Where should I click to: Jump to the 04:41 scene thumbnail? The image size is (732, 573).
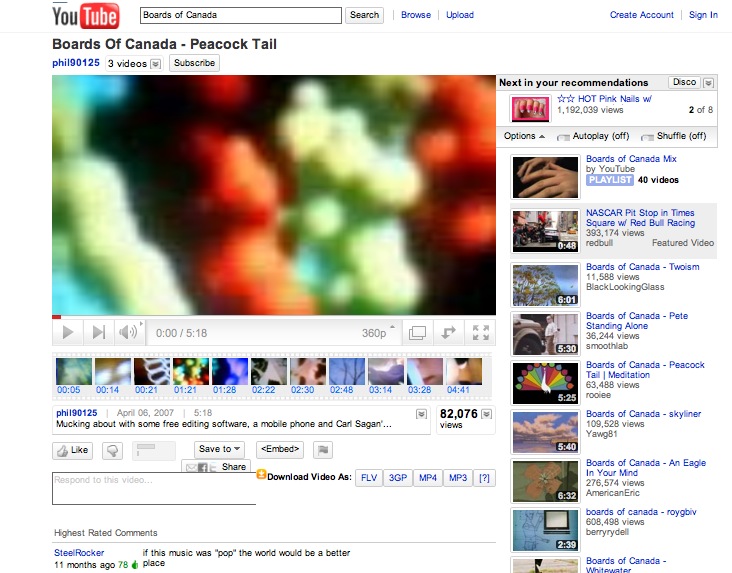pyautogui.click(x=464, y=371)
